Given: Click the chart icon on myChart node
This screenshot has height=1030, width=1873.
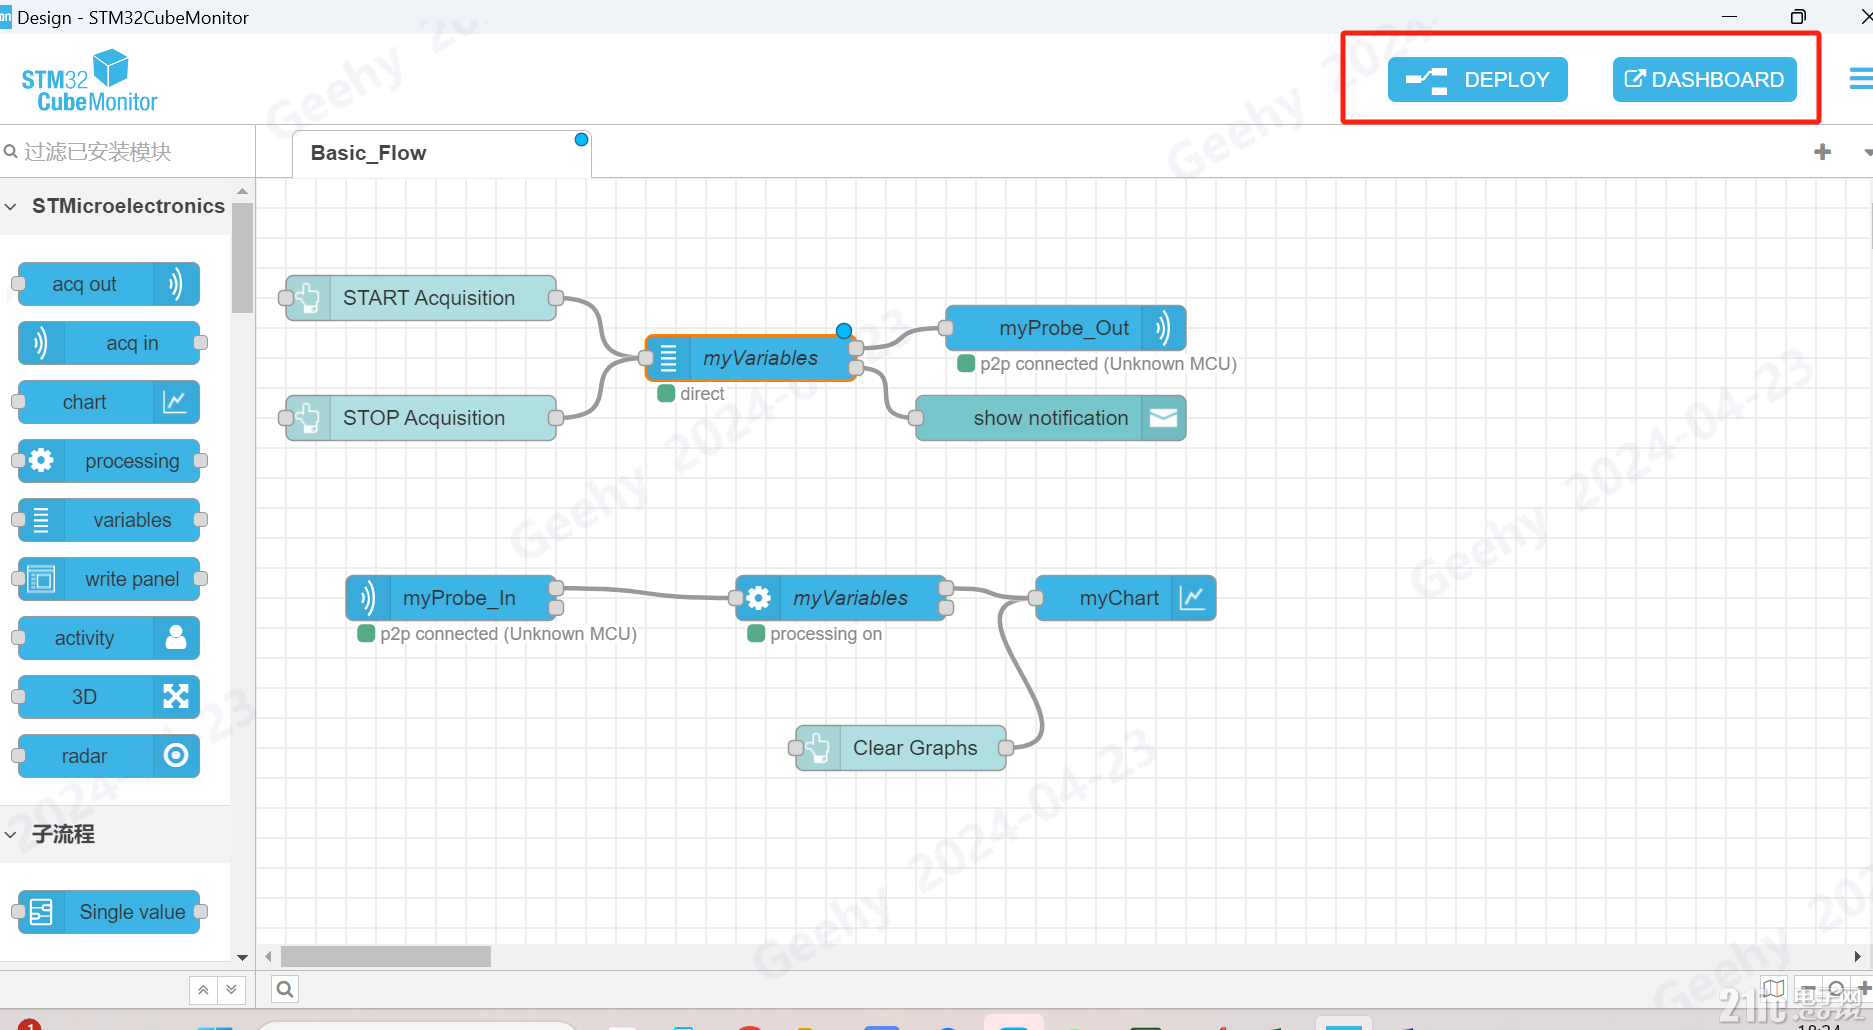Looking at the screenshot, I should click(x=1193, y=598).
